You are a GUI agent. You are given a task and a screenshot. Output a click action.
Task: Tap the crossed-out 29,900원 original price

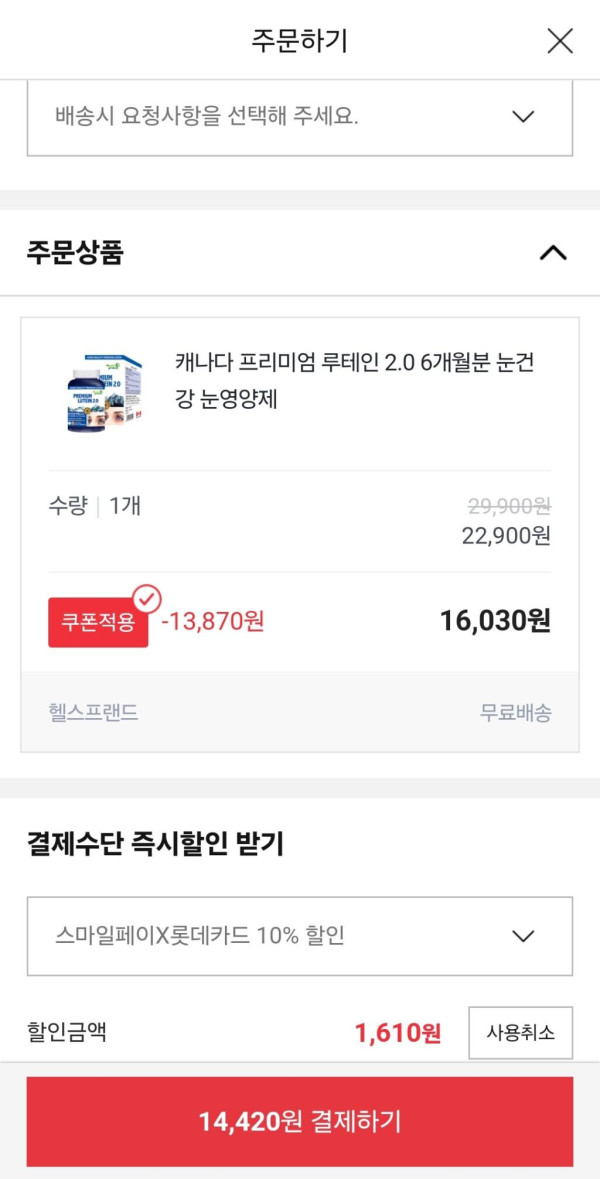click(507, 506)
